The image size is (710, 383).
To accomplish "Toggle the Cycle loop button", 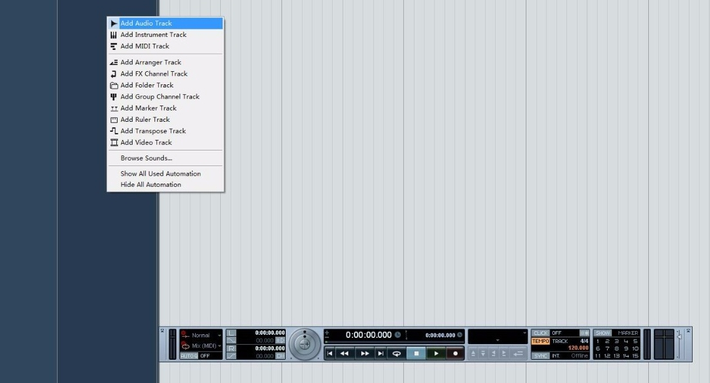I will (397, 353).
